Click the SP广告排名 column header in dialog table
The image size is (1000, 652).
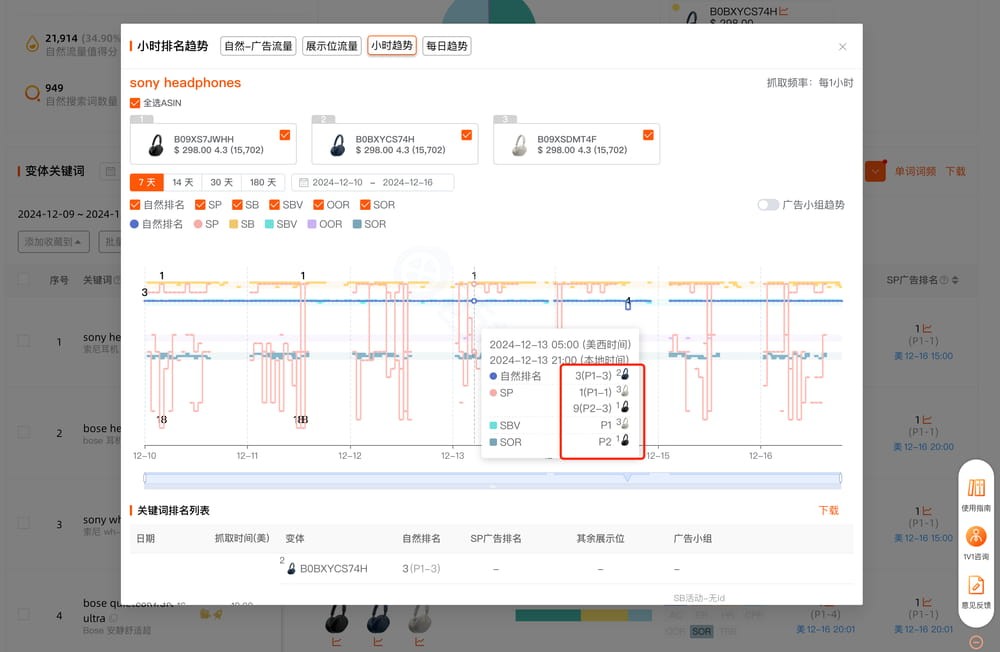[496, 538]
